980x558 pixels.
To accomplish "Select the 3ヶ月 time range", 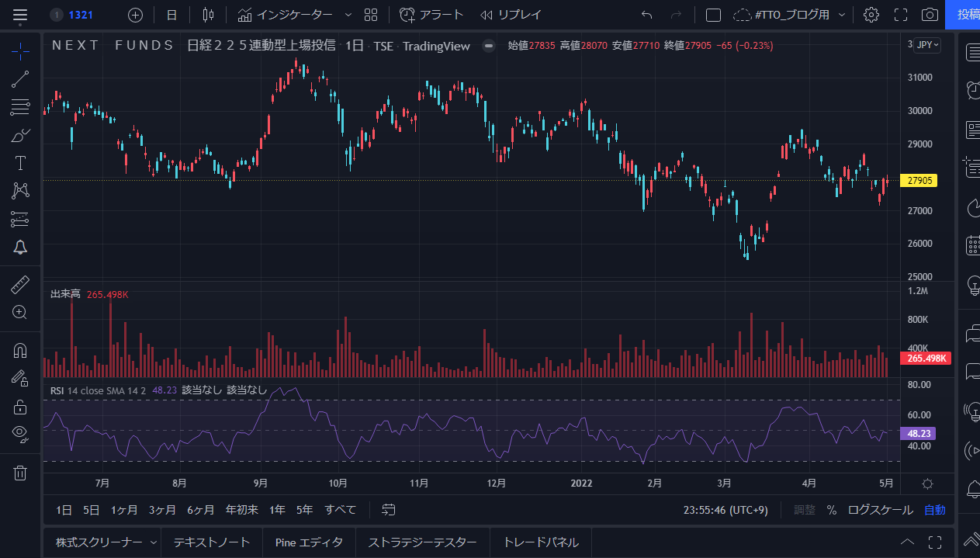I will pos(162,510).
